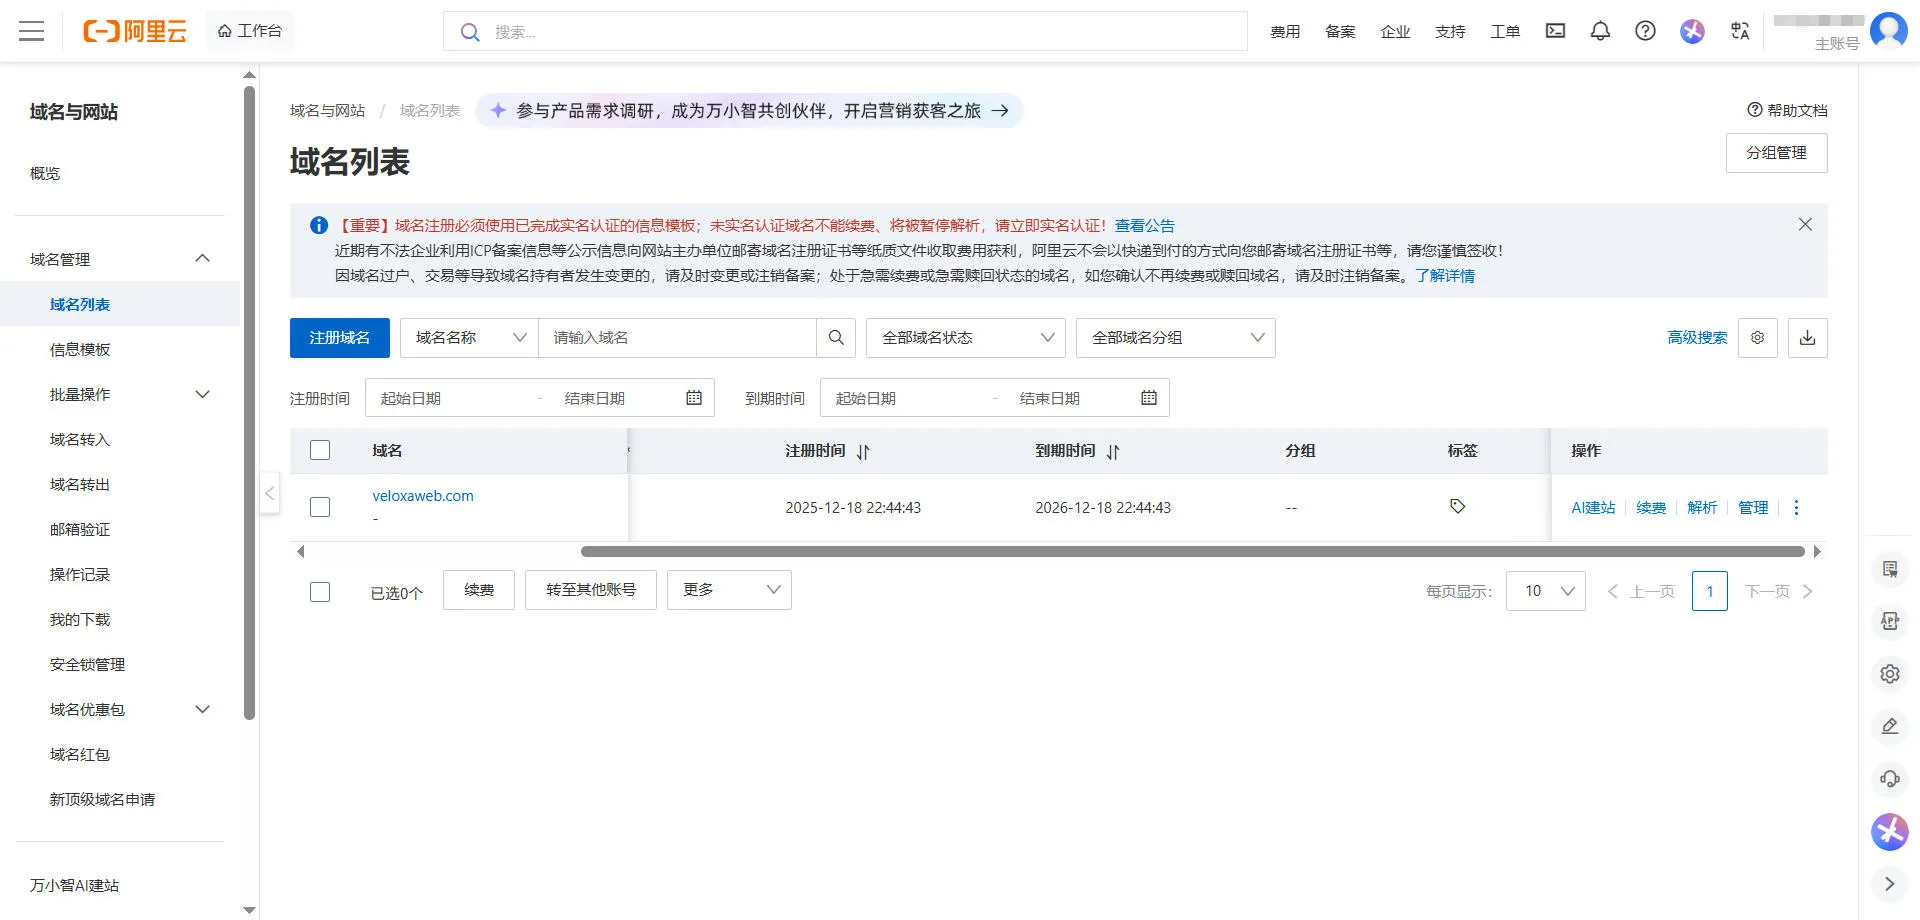Download the domain list via export icon
Image resolution: width=1920 pixels, height=920 pixels.
(x=1807, y=338)
